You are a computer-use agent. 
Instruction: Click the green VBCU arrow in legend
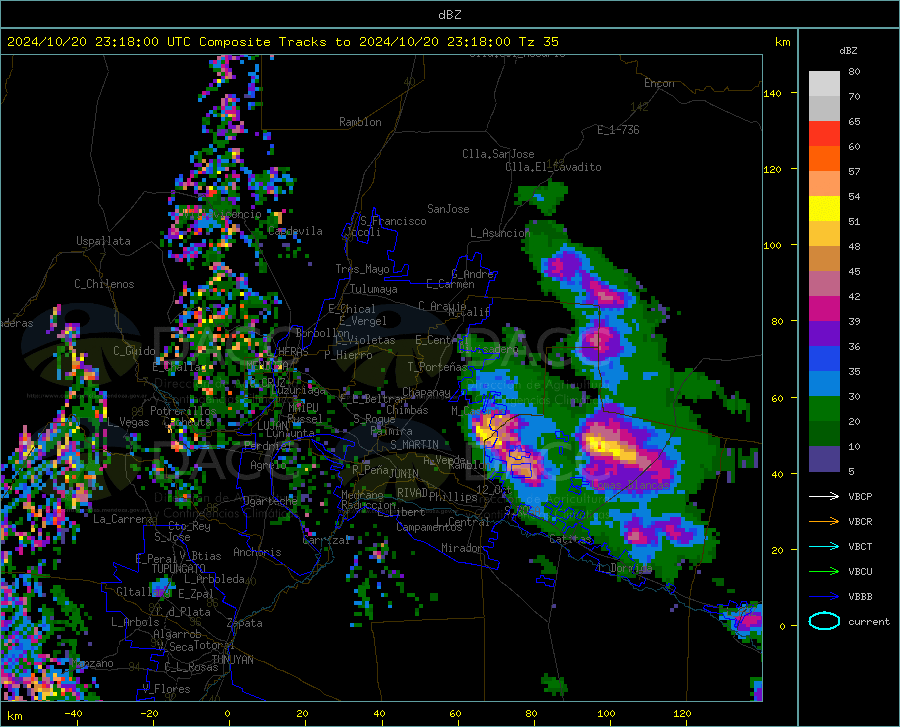[824, 572]
